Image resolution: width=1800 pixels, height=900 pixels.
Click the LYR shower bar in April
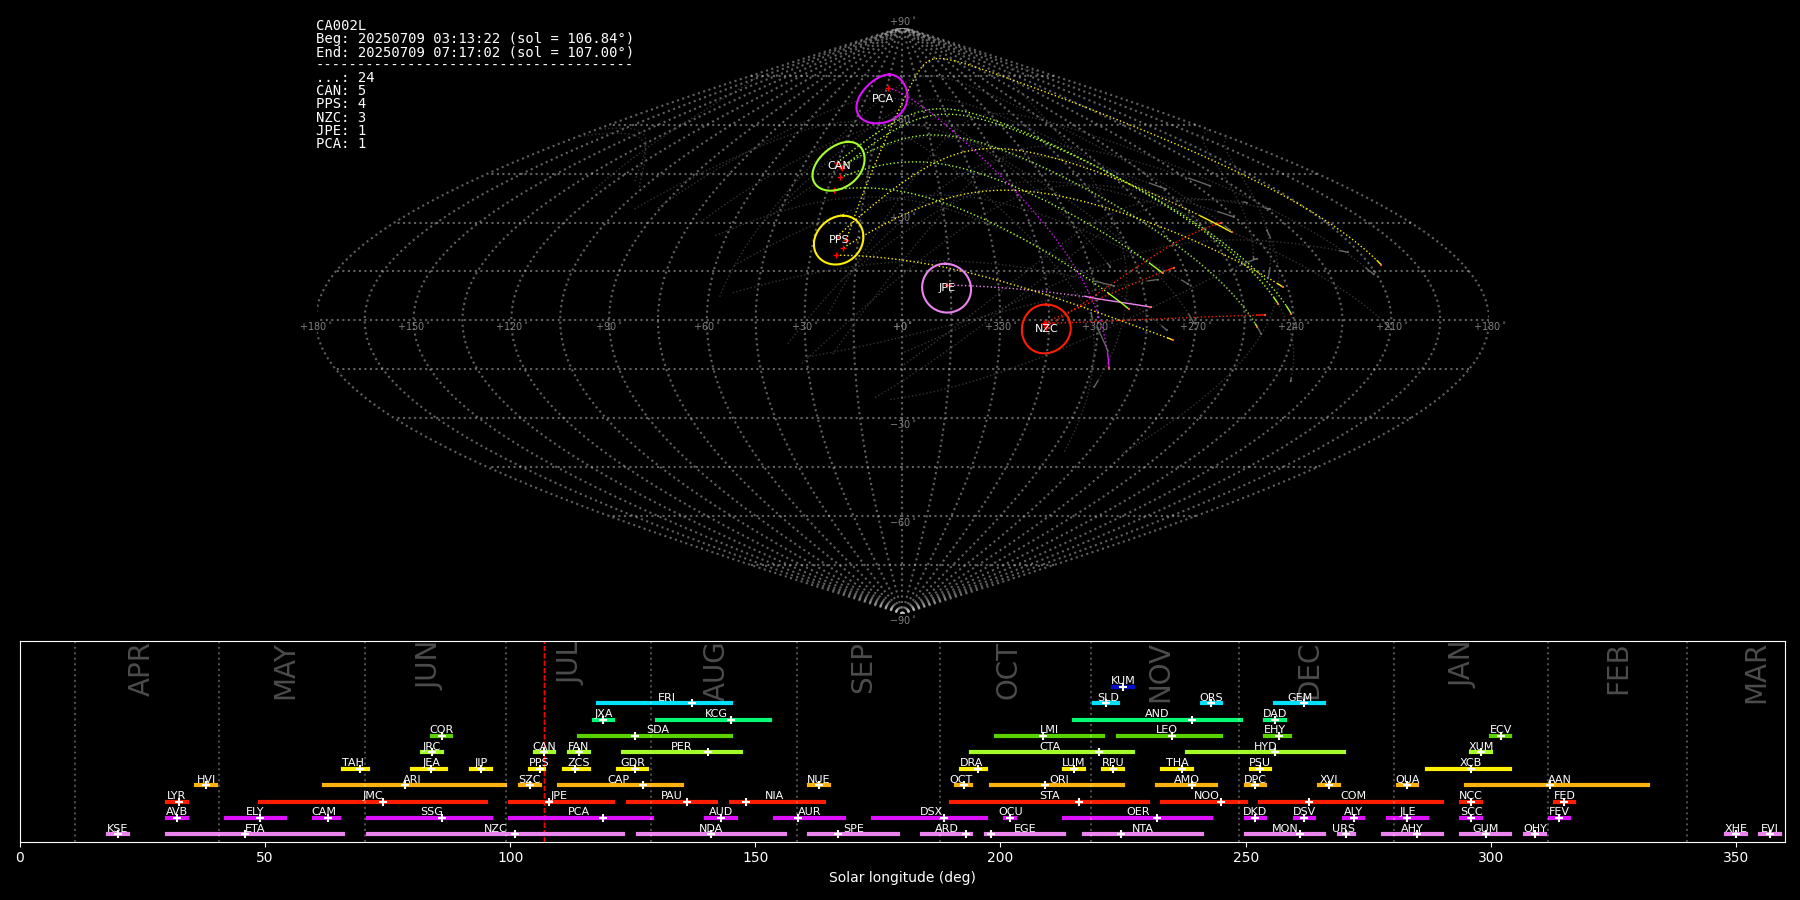pos(177,801)
